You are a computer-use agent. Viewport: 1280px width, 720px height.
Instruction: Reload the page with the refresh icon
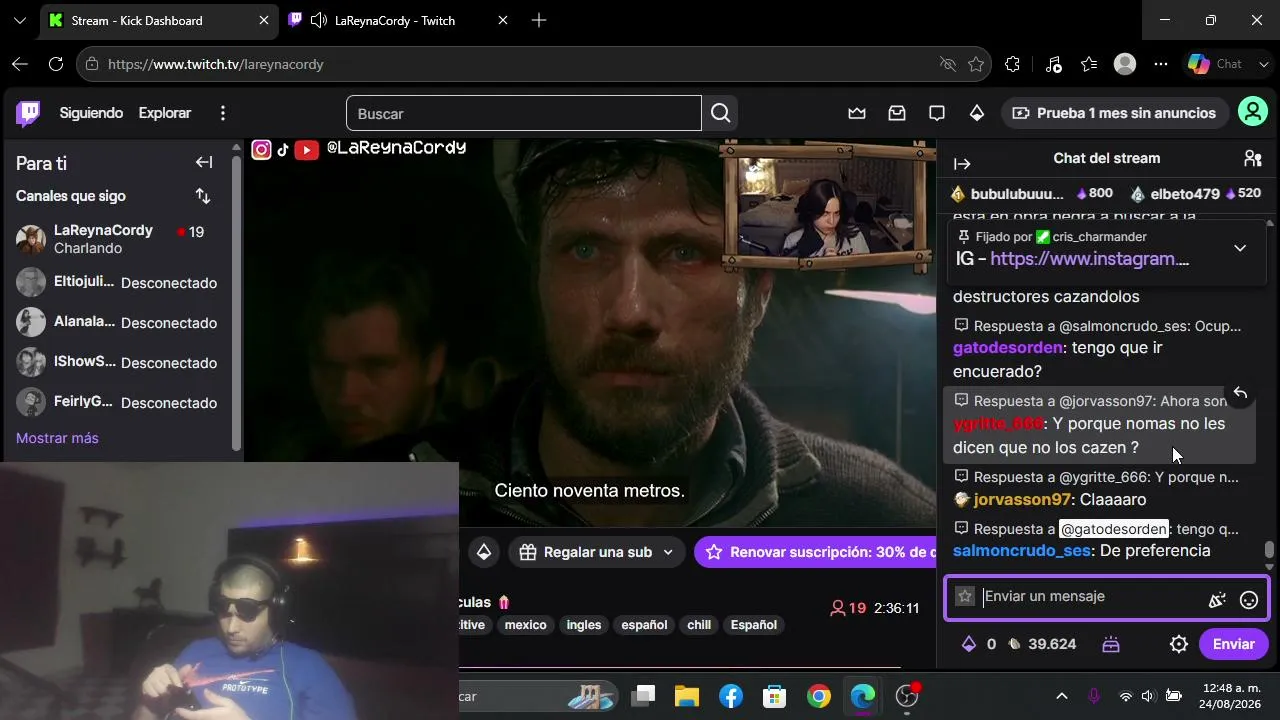(x=56, y=64)
